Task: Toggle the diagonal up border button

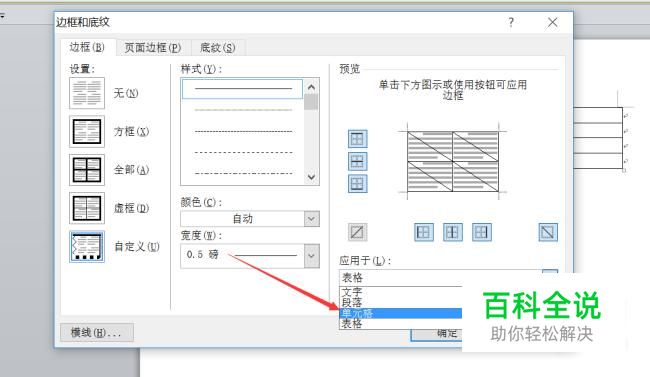Action: (x=357, y=232)
